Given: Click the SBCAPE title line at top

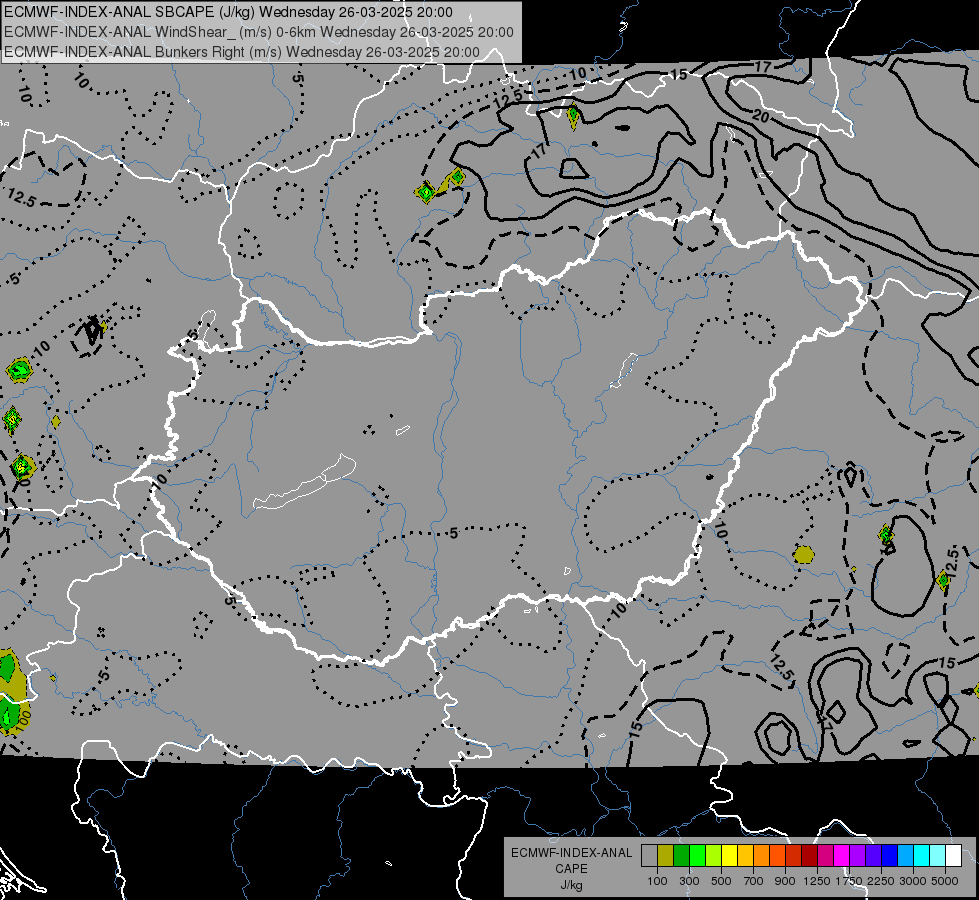Looking at the screenshot, I should coord(228,12).
